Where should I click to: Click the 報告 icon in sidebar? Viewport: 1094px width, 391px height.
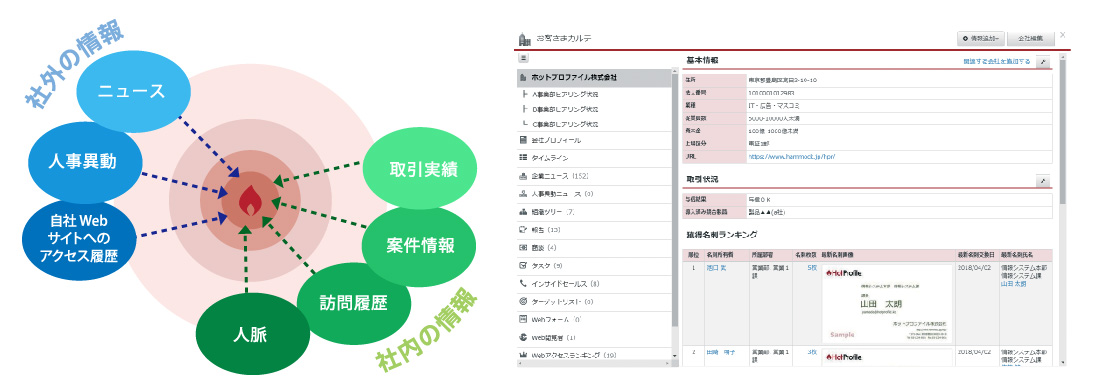(523, 230)
